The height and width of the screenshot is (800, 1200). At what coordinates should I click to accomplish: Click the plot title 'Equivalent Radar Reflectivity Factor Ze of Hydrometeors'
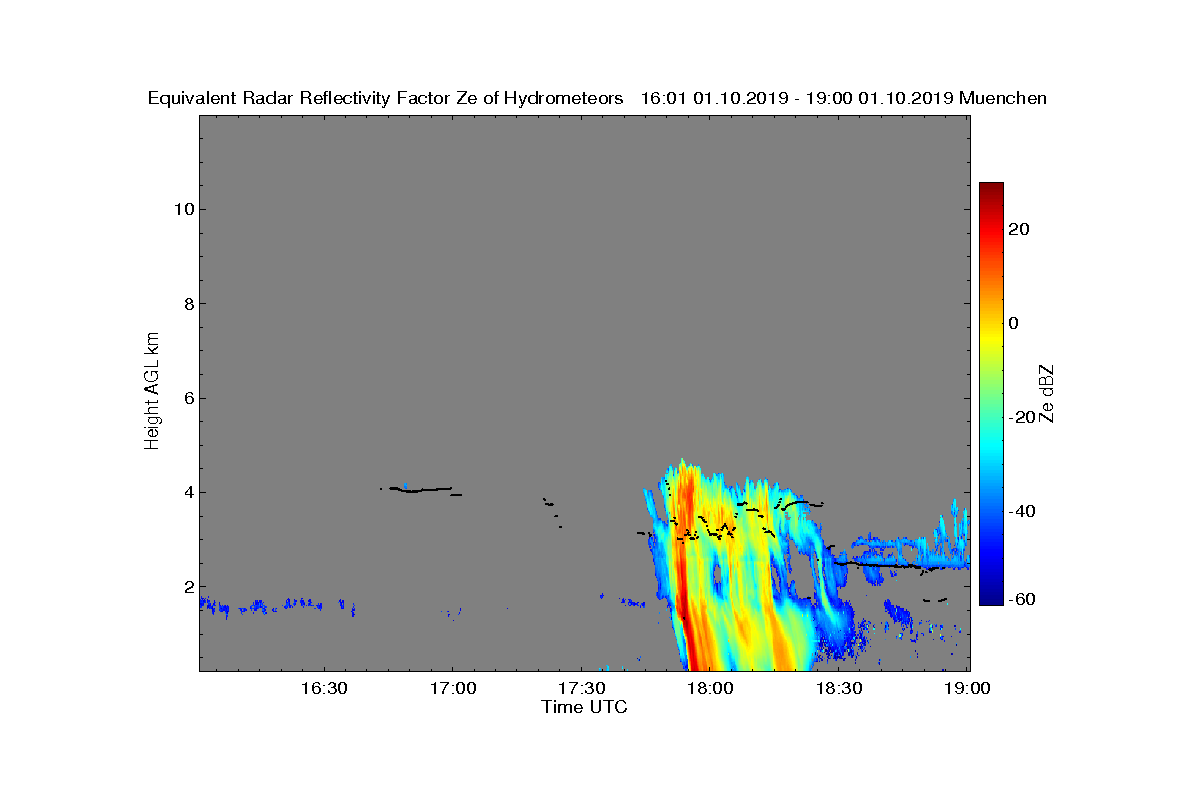coord(385,99)
